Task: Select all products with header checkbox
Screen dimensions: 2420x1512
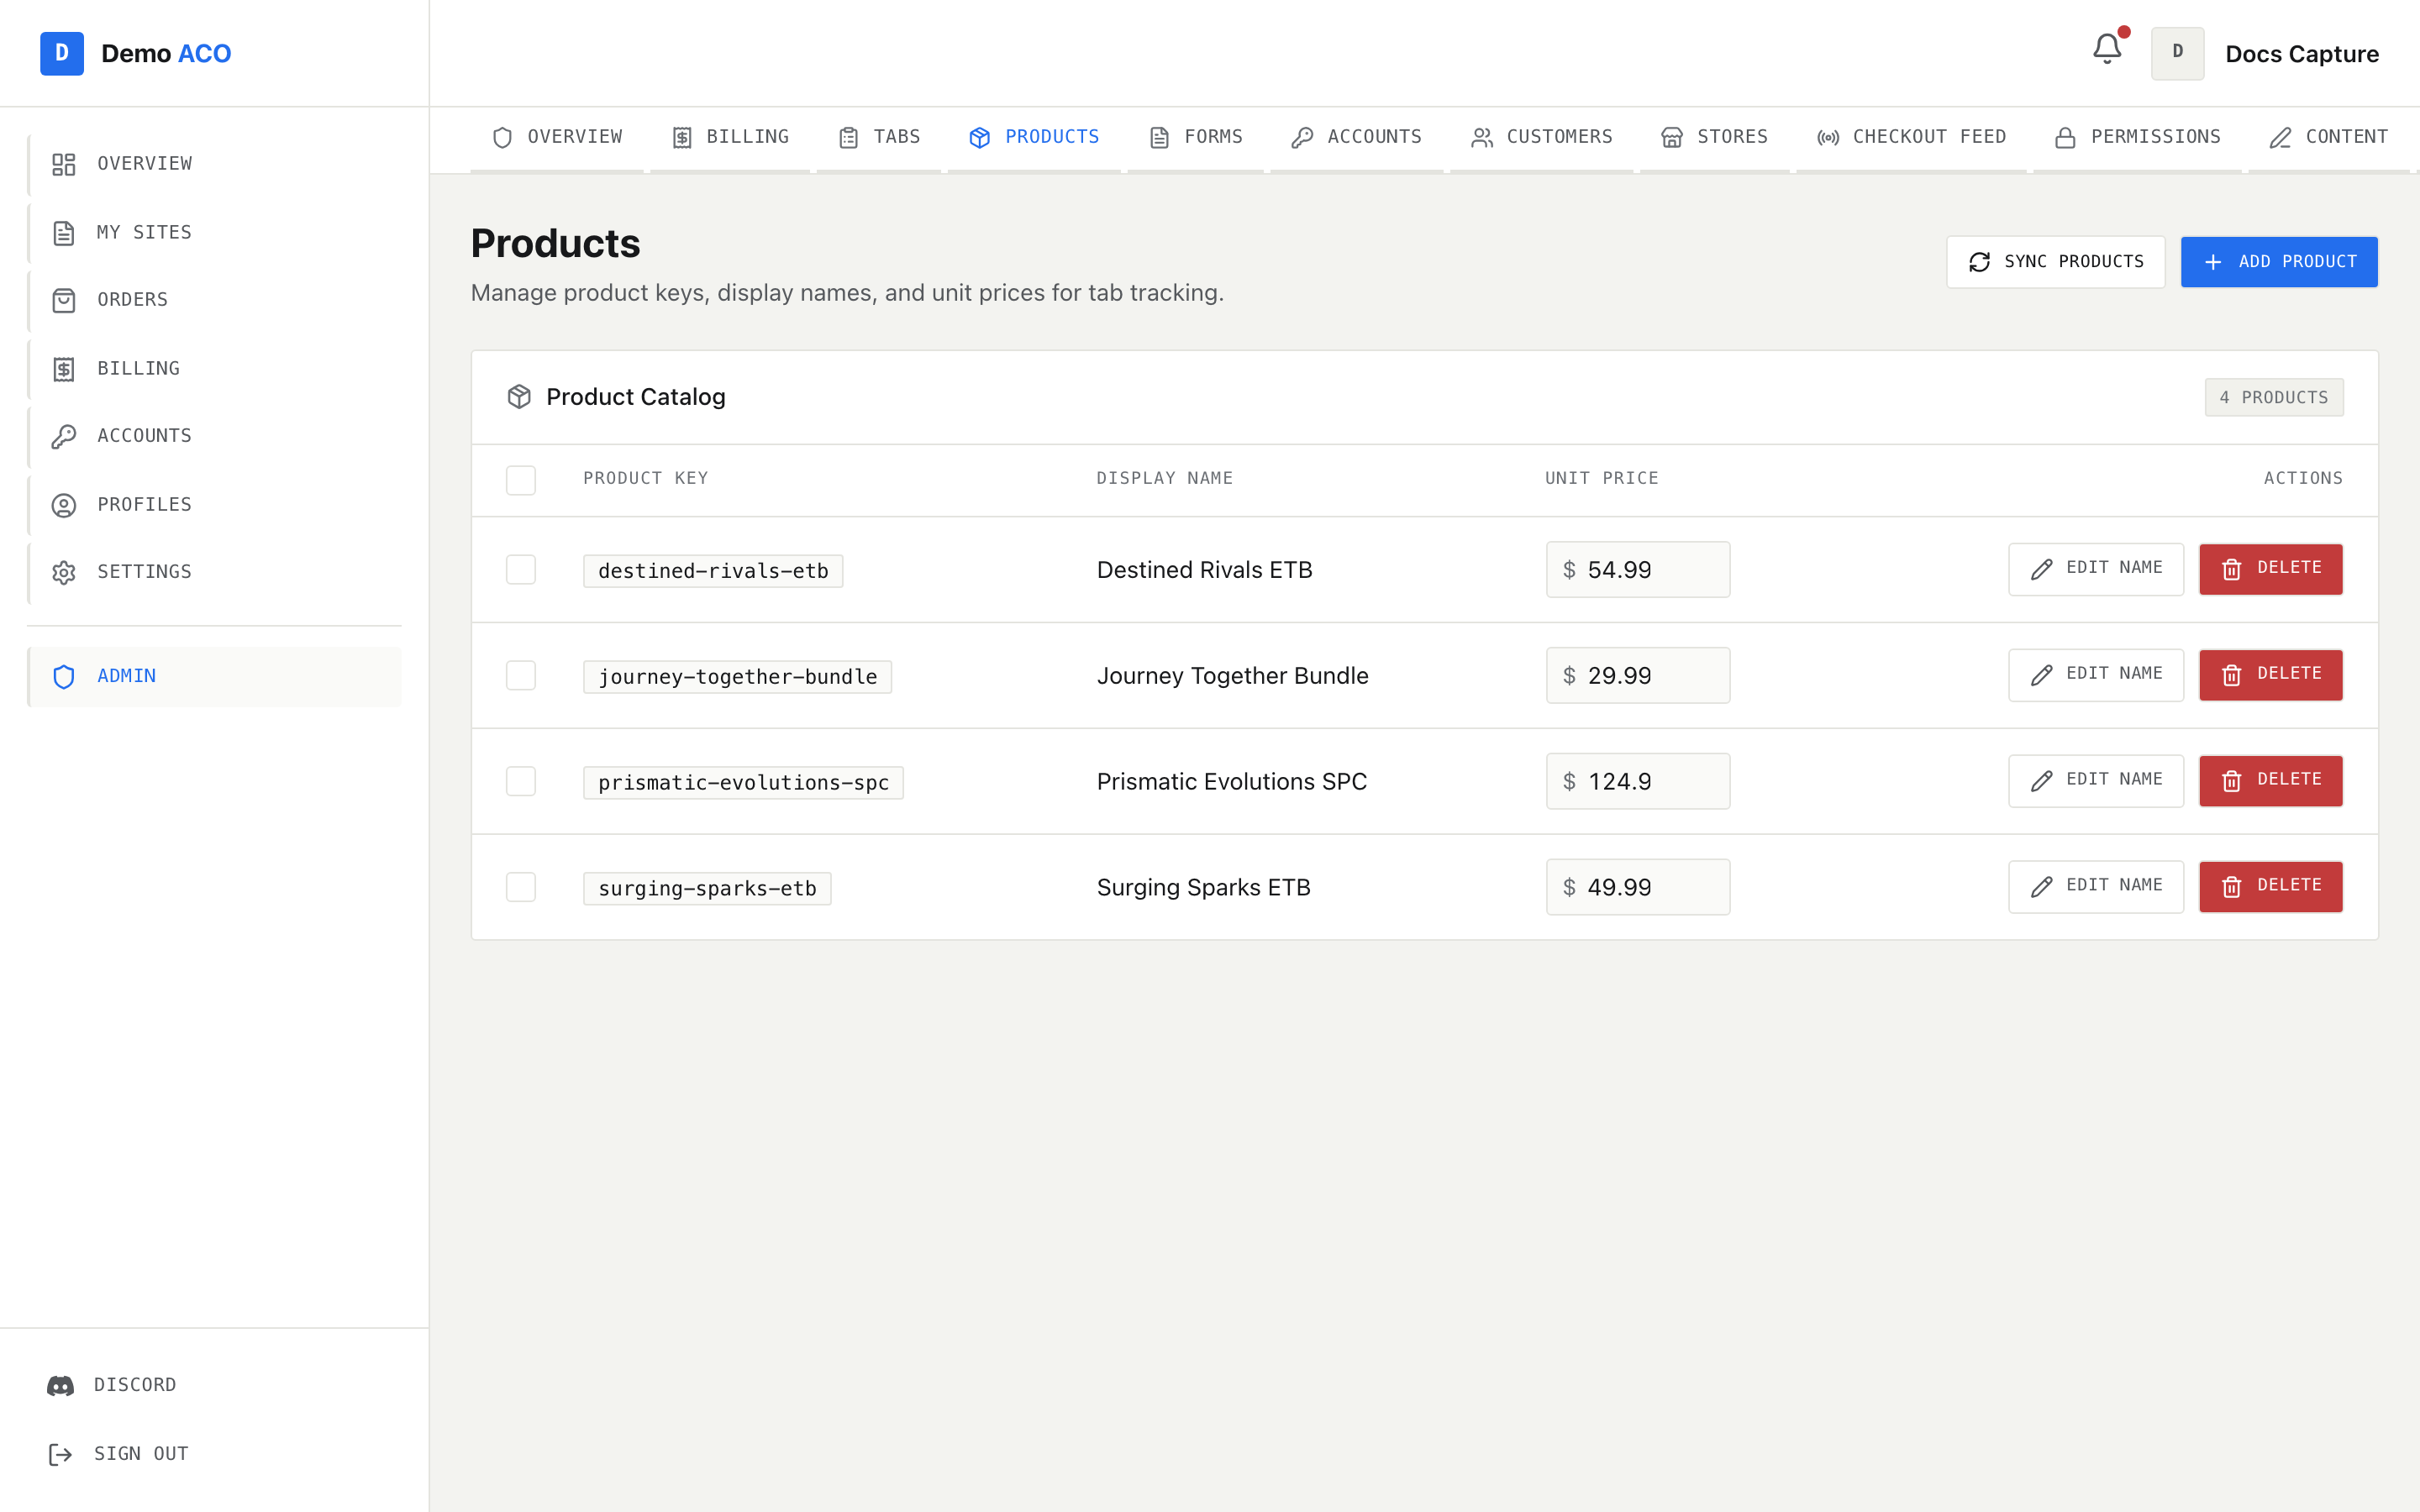Action: 521,480
